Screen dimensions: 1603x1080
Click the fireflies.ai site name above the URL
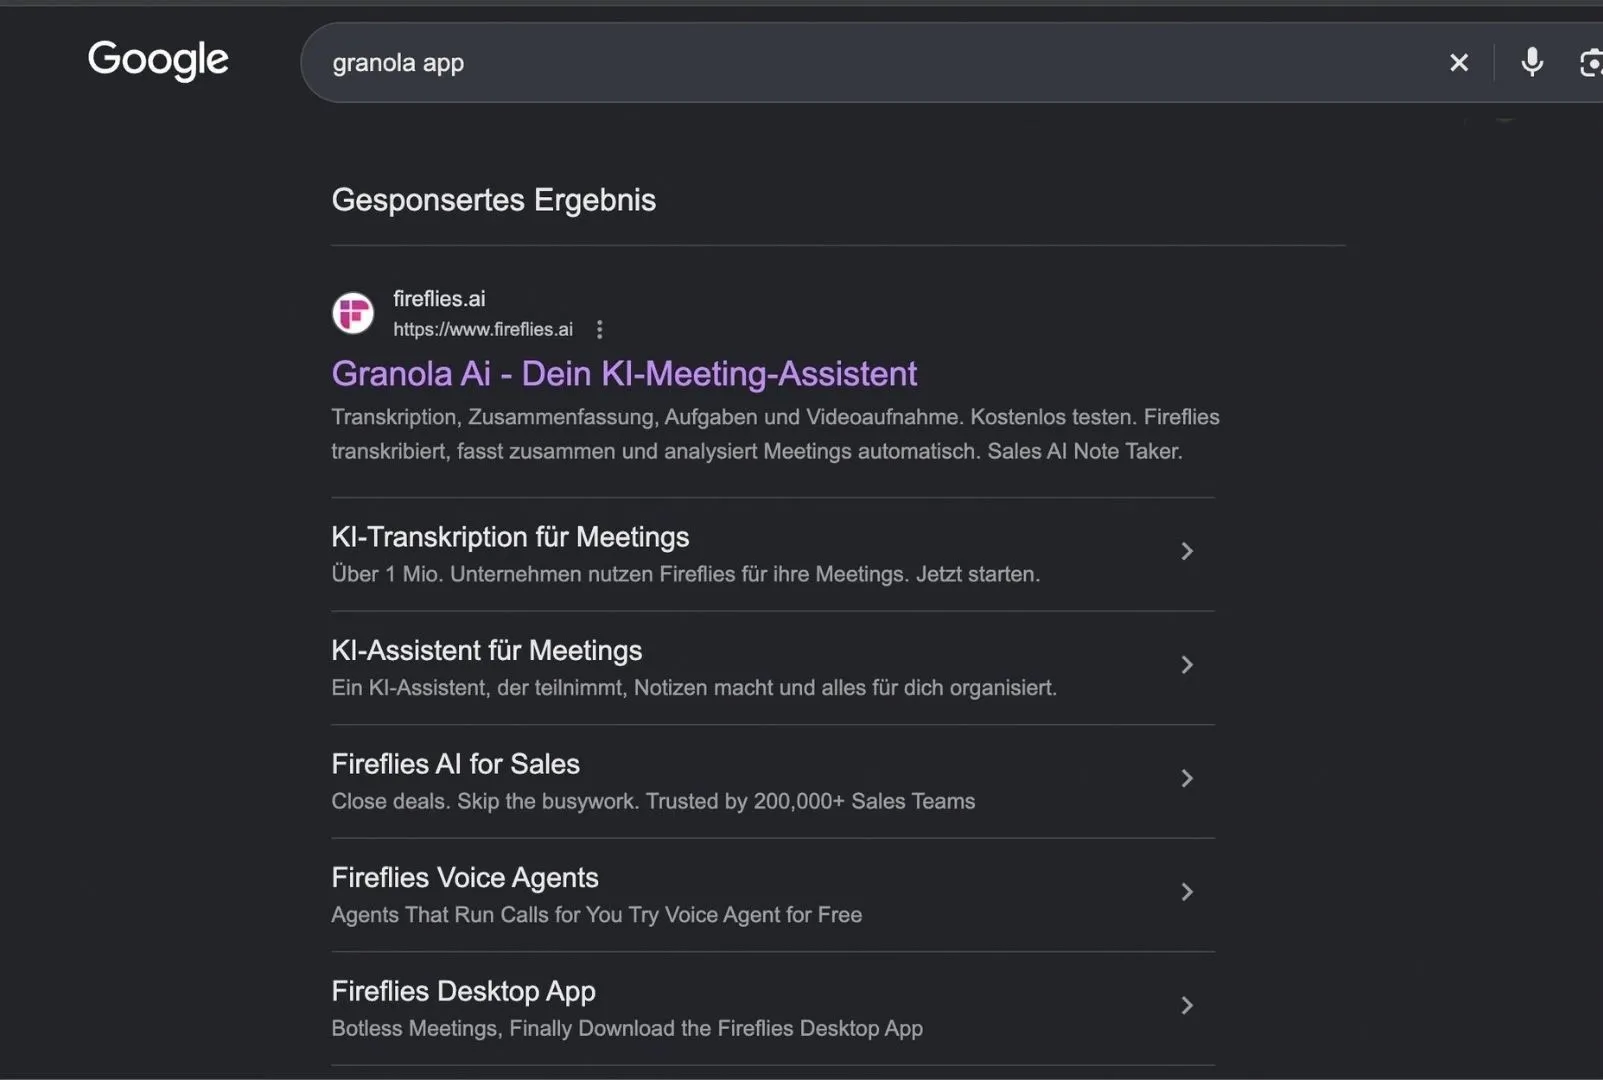click(439, 298)
